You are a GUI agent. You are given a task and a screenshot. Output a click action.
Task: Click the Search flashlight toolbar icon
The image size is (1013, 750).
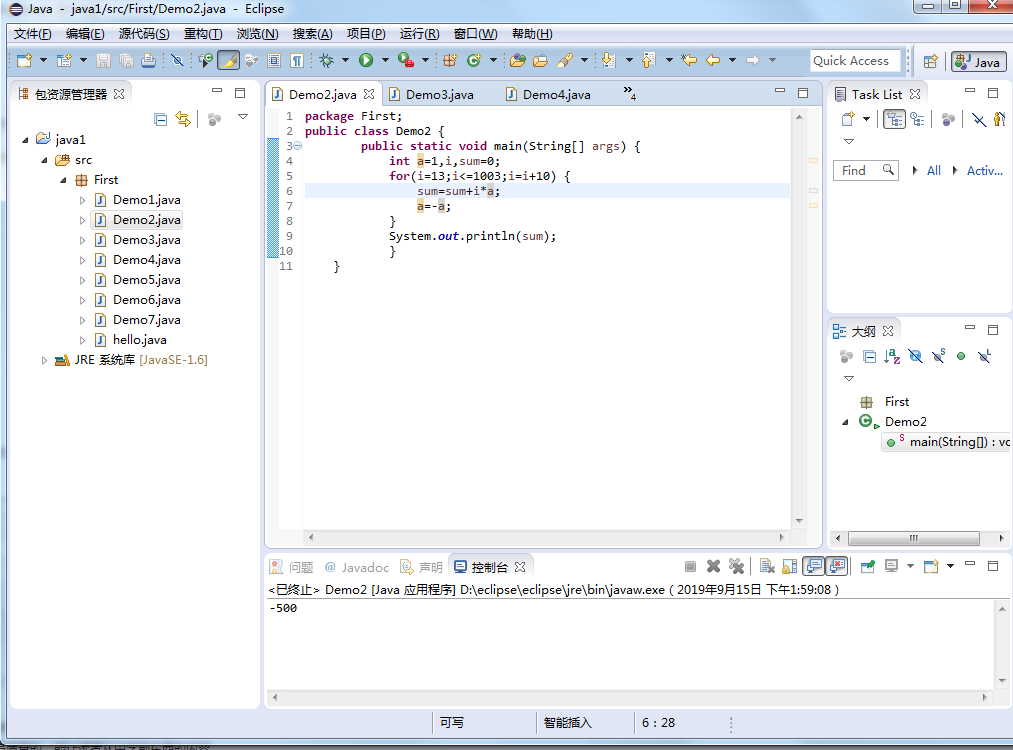[x=565, y=60]
